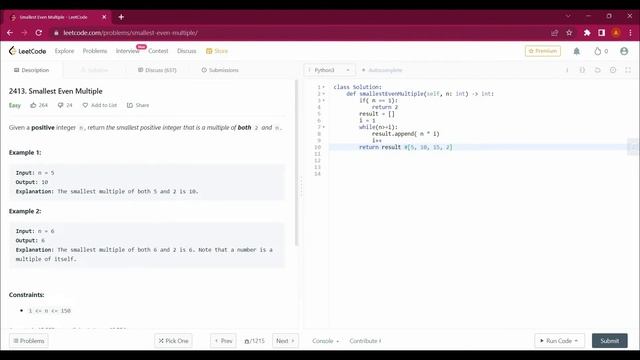Click the browser address bar

click(302, 33)
